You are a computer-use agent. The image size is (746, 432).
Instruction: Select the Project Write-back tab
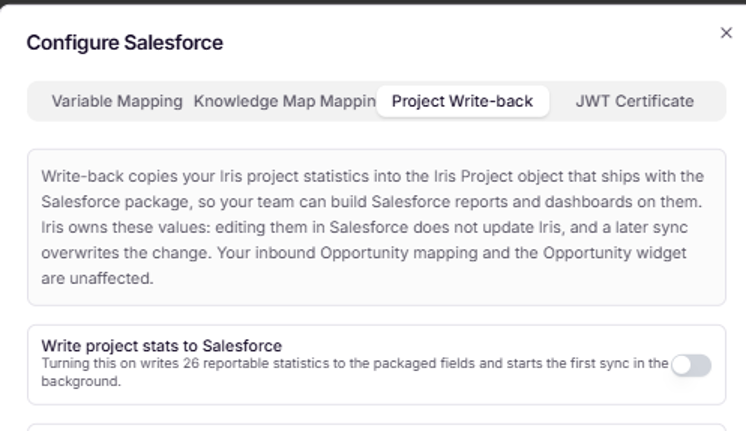(462, 101)
